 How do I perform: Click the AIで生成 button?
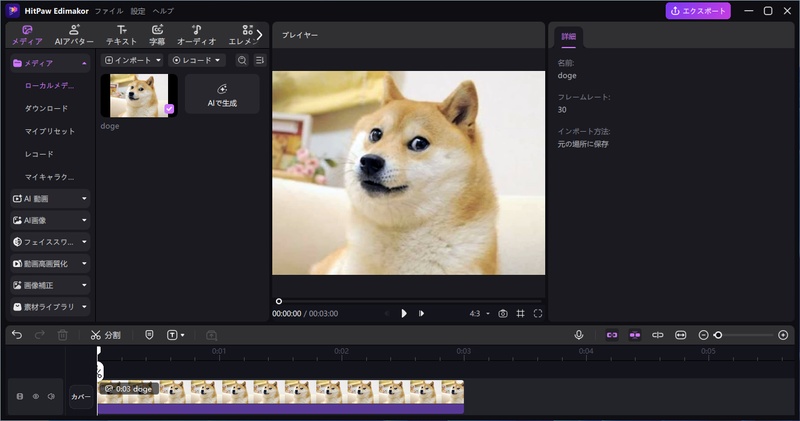222,94
